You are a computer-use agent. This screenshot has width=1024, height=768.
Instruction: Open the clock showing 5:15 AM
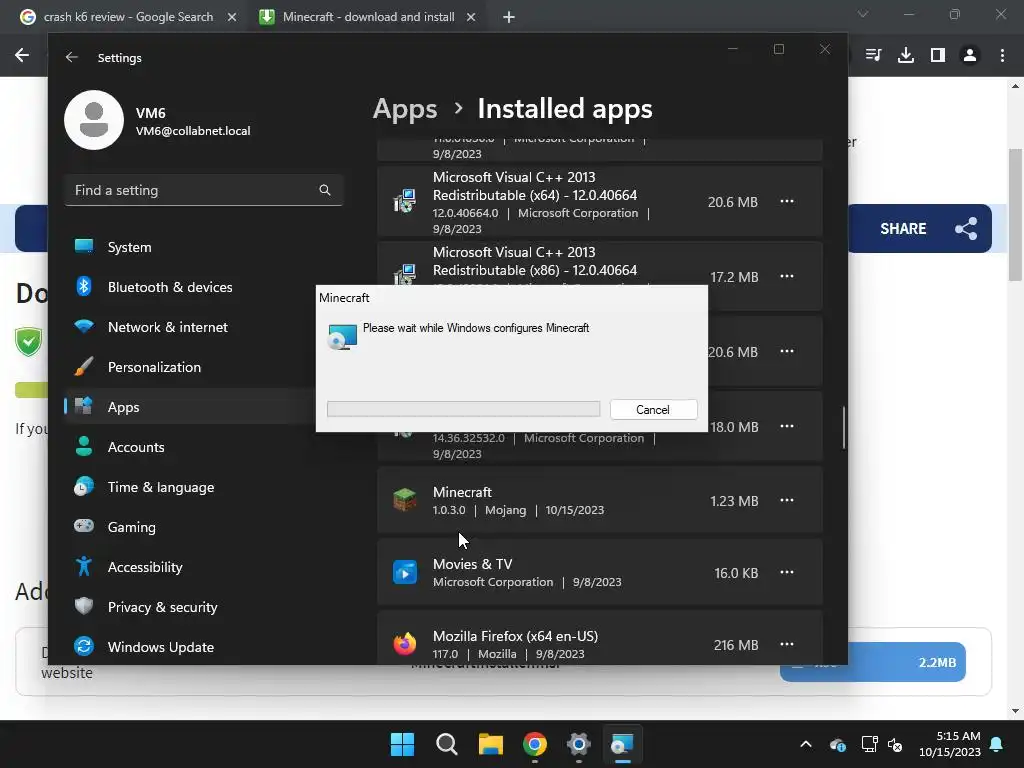tap(950, 744)
